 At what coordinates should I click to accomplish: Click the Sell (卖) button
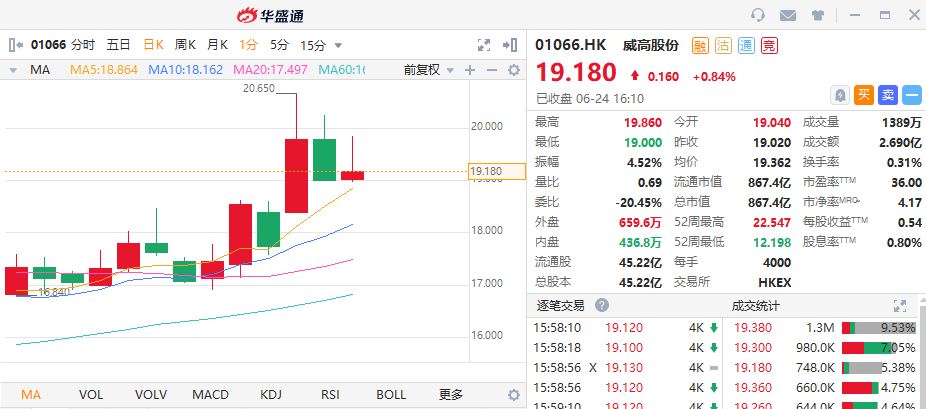tap(888, 94)
